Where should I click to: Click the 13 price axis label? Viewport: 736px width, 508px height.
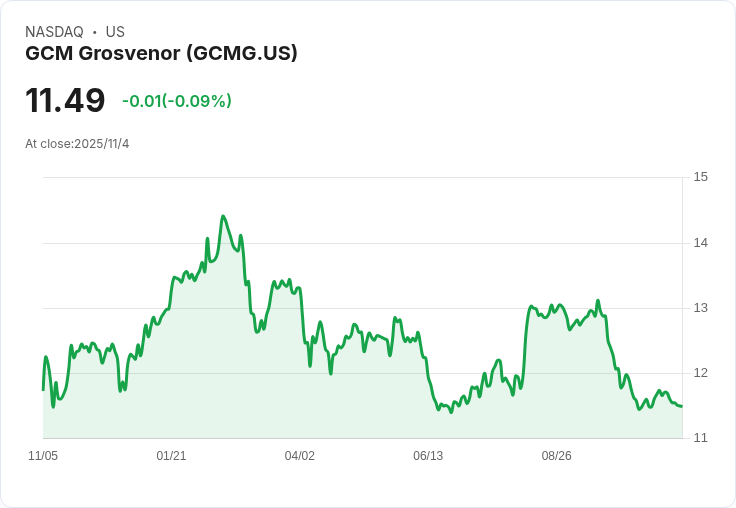click(700, 308)
